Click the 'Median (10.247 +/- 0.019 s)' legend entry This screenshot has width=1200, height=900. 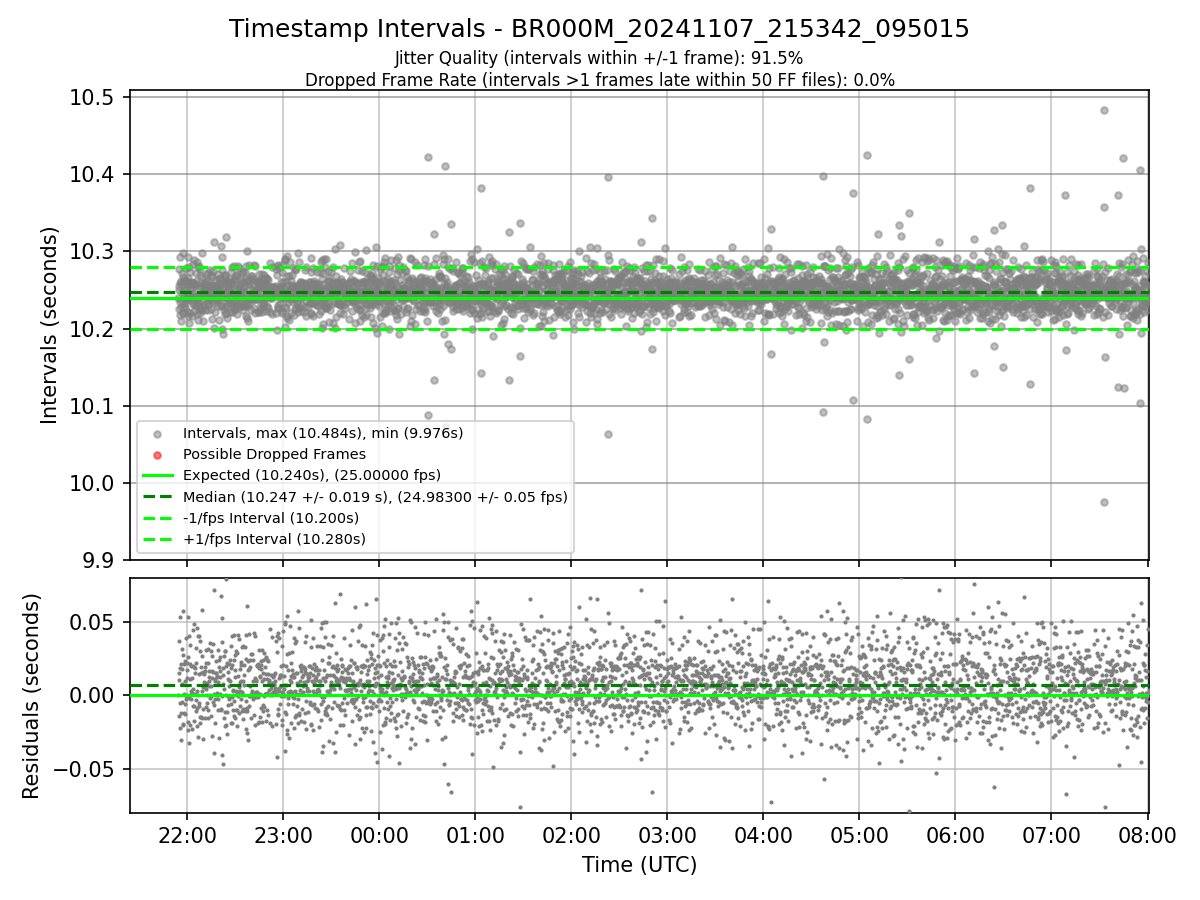pyautogui.click(x=375, y=496)
